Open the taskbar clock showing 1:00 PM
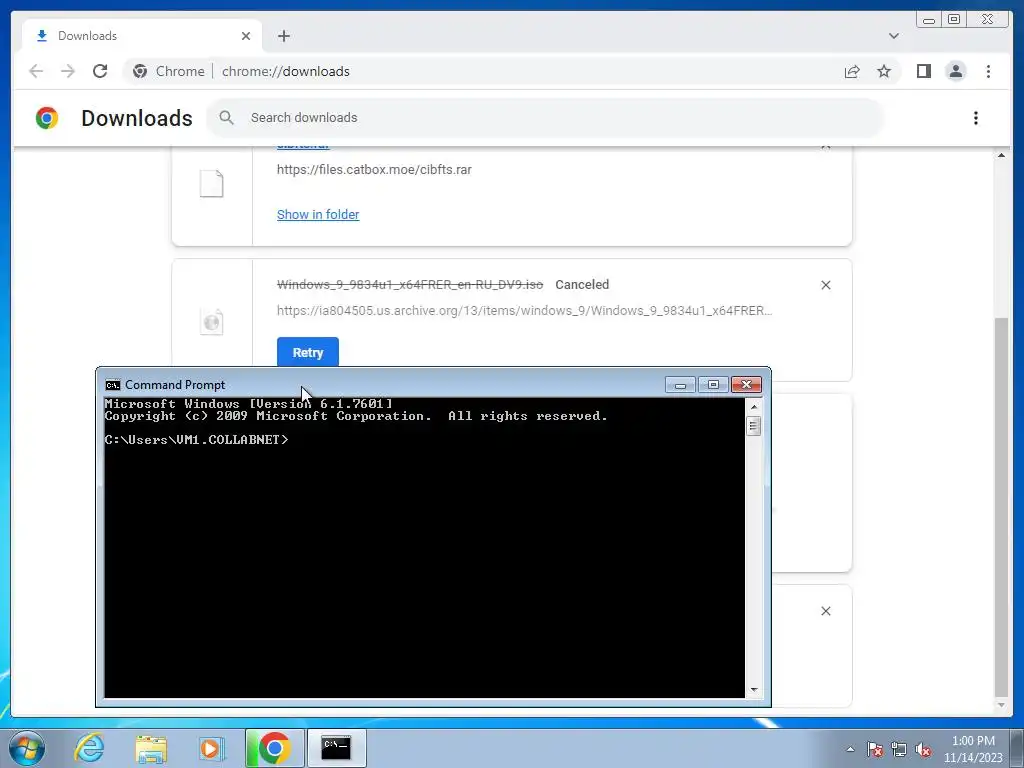1024x768 pixels. pos(972,749)
